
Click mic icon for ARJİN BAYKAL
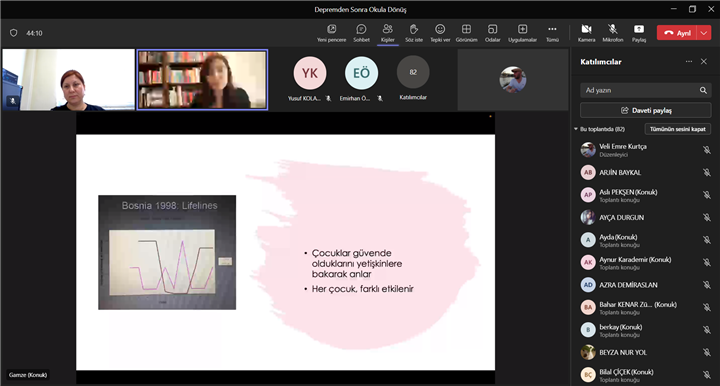pos(707,173)
